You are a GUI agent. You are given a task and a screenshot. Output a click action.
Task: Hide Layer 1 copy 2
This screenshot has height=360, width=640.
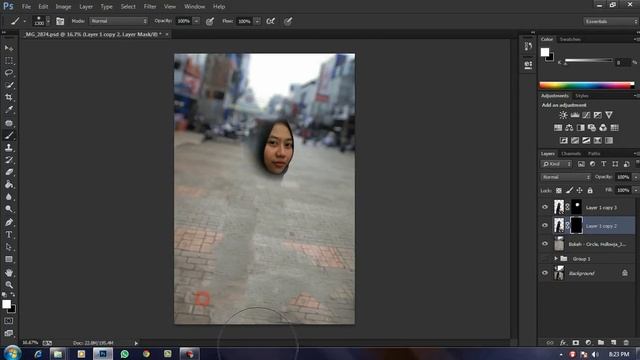click(x=545, y=225)
